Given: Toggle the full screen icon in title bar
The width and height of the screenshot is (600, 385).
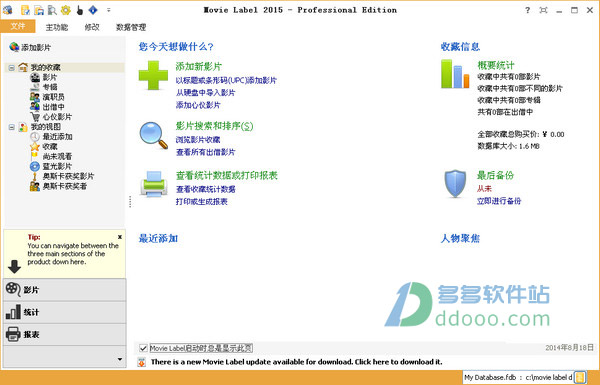Looking at the screenshot, I should 543,10.
